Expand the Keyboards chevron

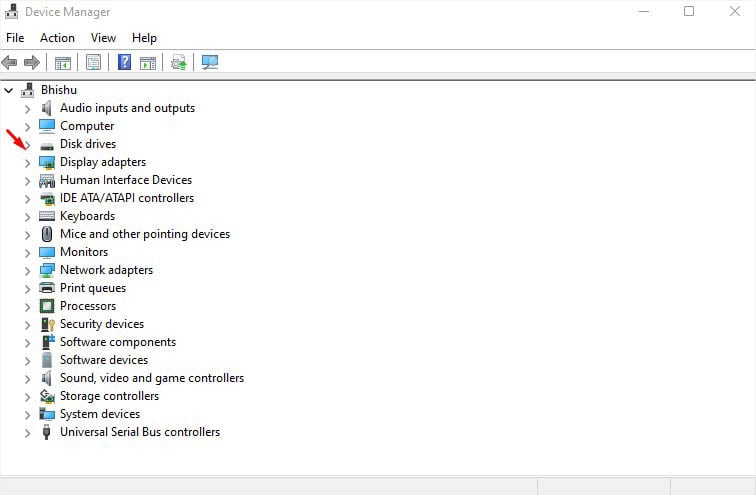[x=27, y=217]
